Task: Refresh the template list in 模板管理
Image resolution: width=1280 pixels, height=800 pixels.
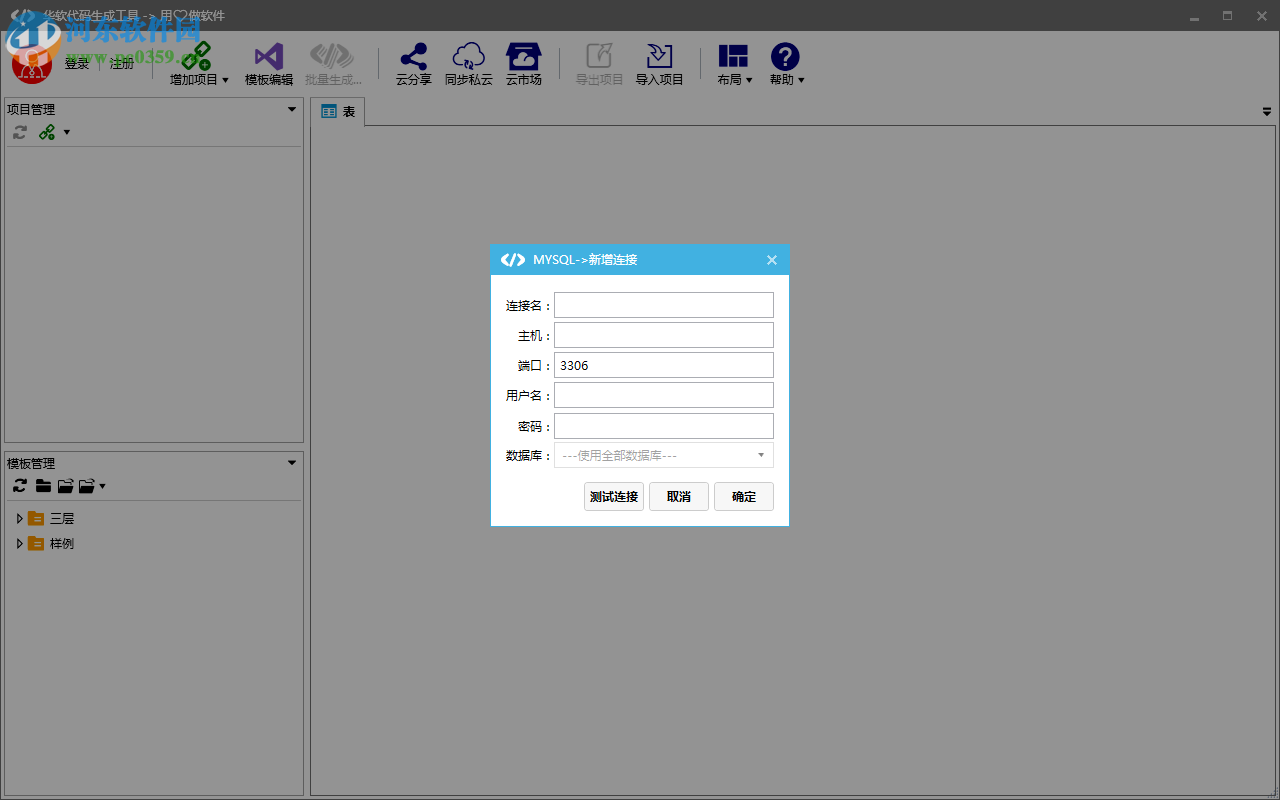Action: [20, 486]
